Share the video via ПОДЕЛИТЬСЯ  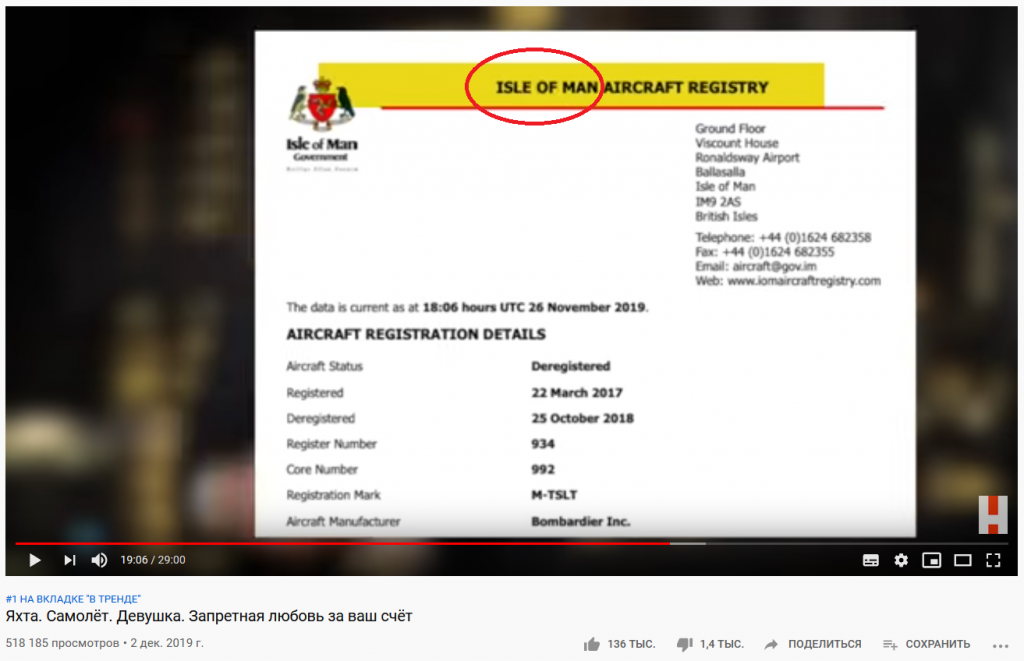click(813, 644)
